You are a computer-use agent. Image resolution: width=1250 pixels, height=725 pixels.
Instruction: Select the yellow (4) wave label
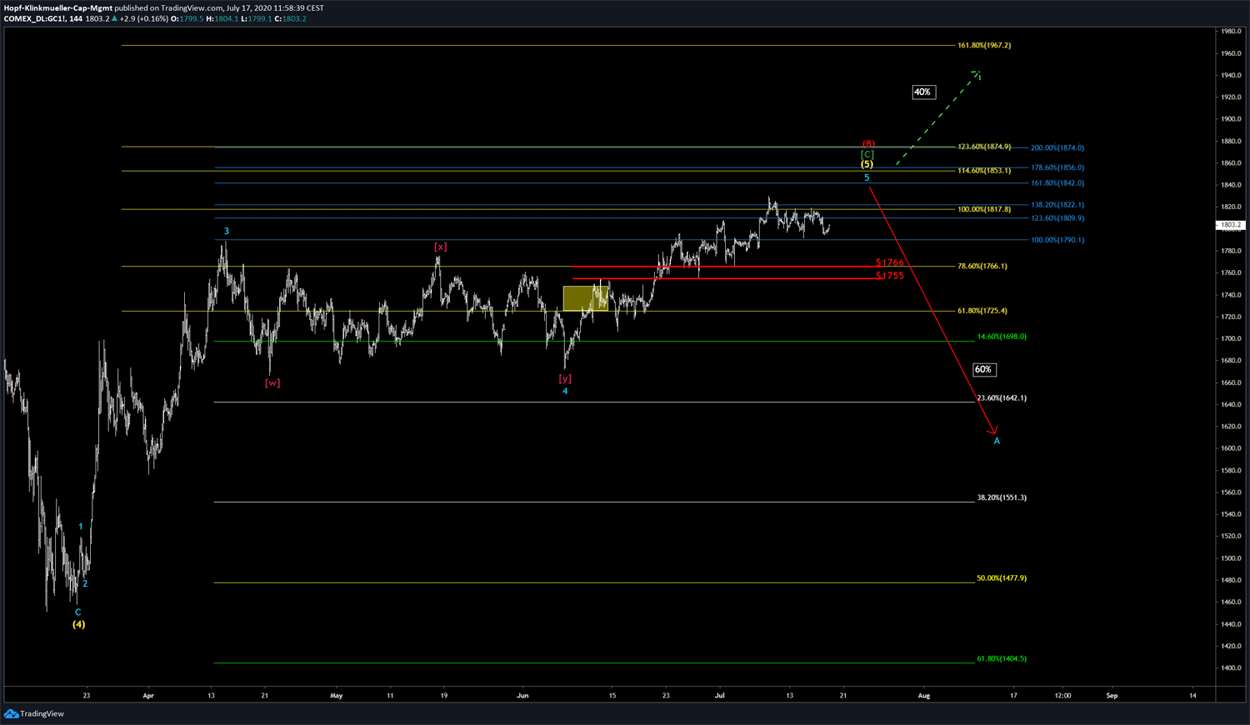[78, 624]
